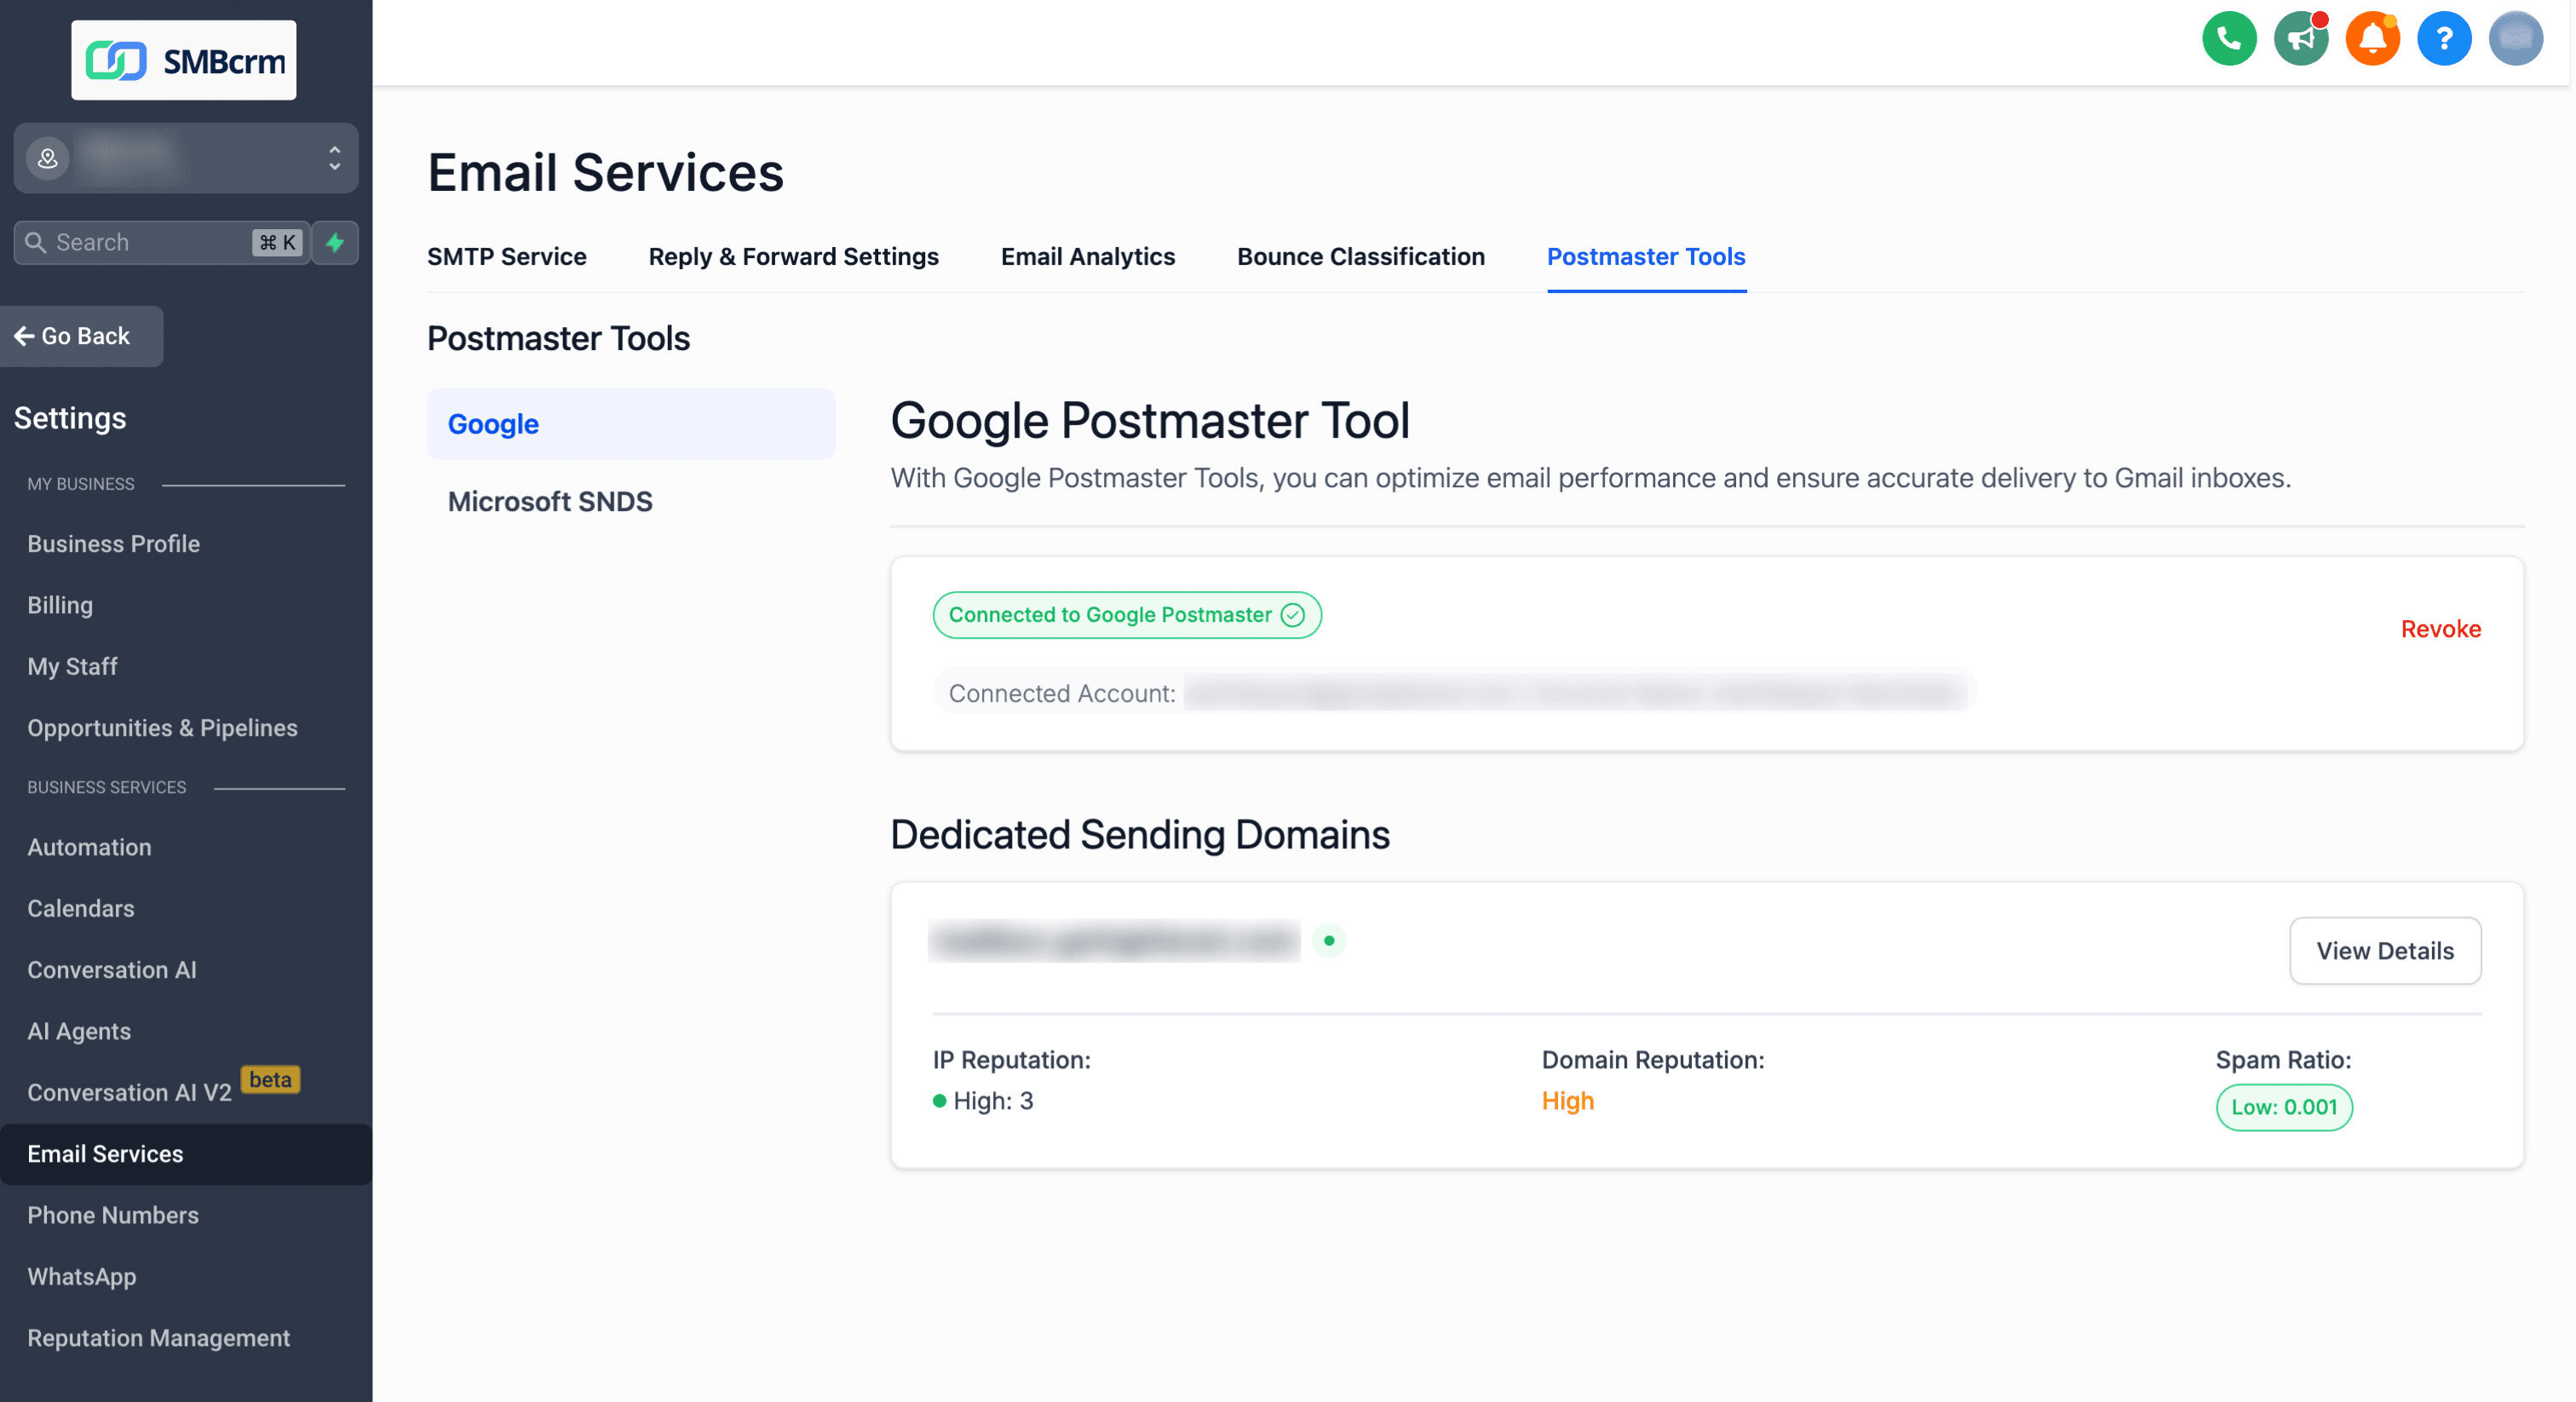Switch to Reply & Forward Settings tab
Screen dimensions: 2576x1402
(x=793, y=257)
